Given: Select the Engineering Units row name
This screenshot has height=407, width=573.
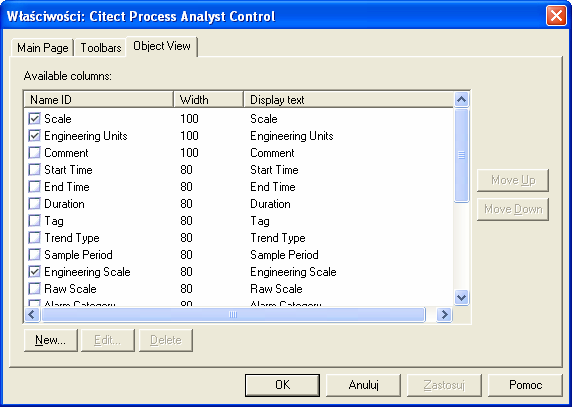Looking at the screenshot, I should pos(86,136).
